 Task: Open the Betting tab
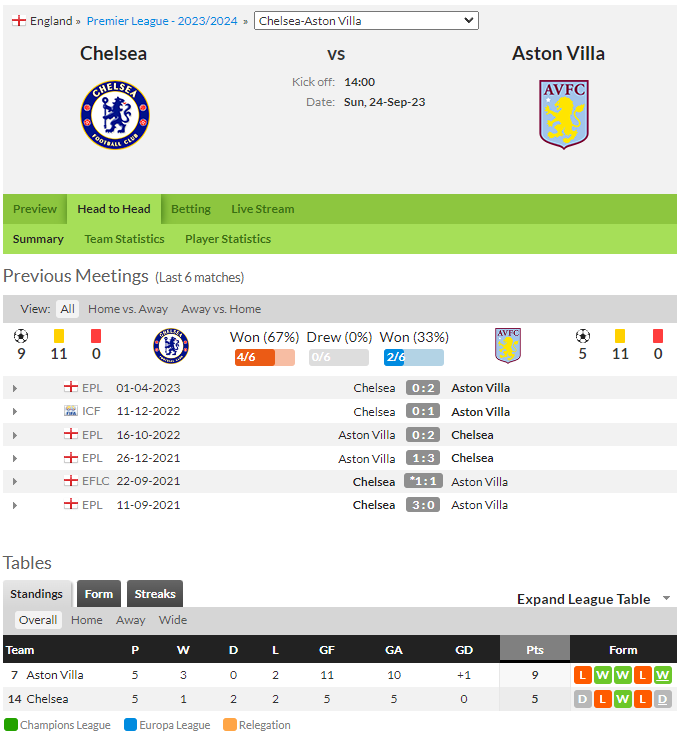point(191,209)
